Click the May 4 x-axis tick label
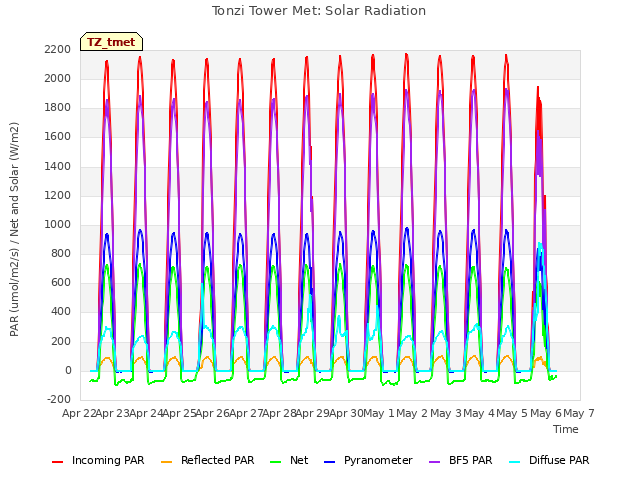This screenshot has height=480, width=640. (479, 413)
